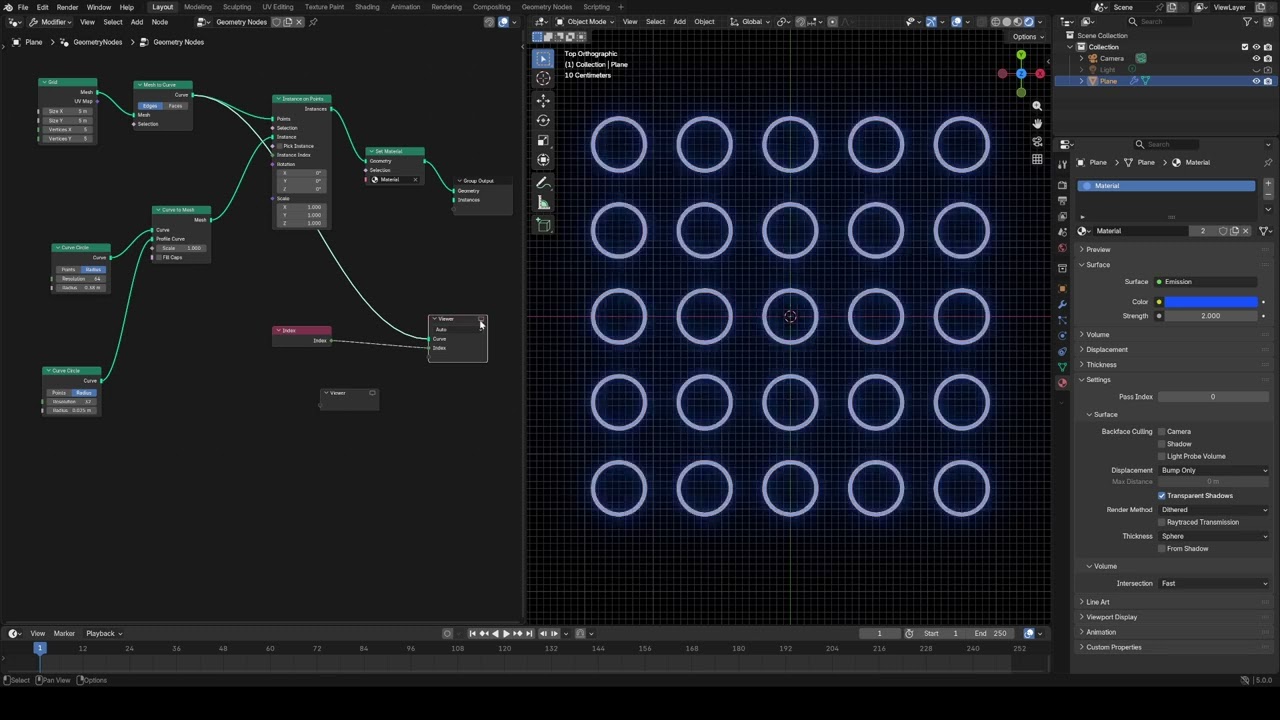This screenshot has height=720, width=1280.
Task: Click the viewport Options button
Action: click(x=1027, y=37)
